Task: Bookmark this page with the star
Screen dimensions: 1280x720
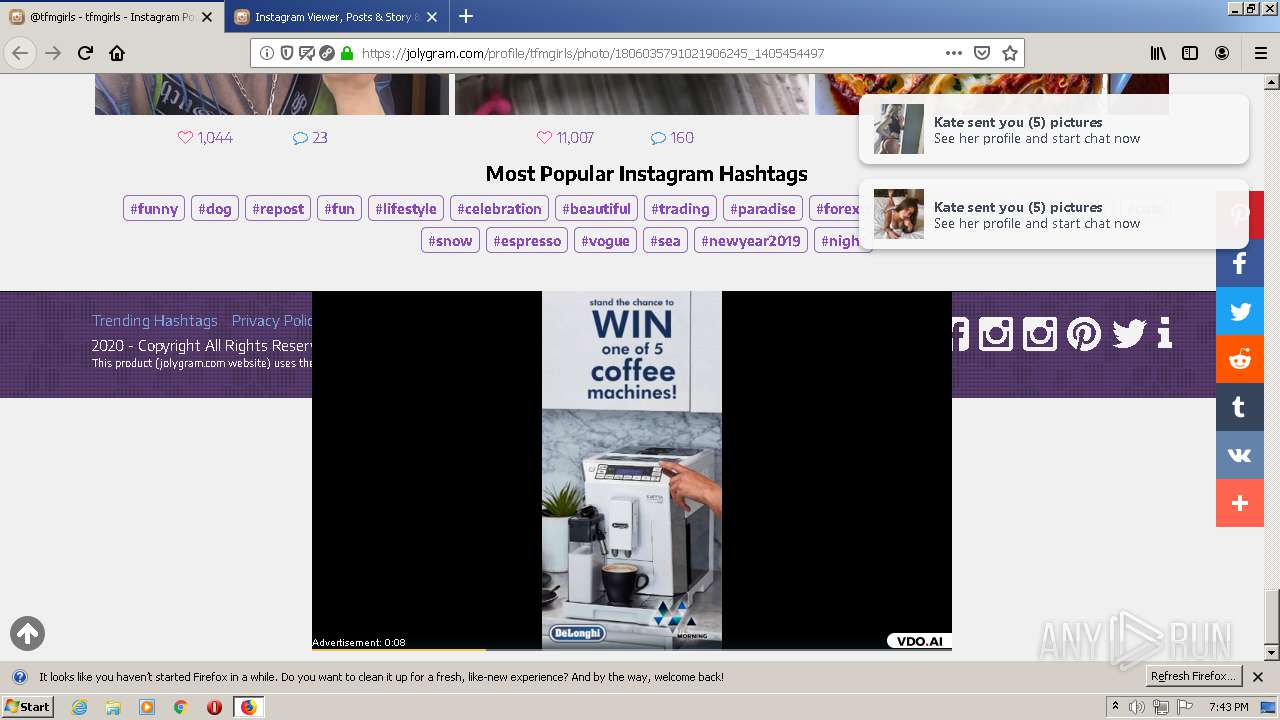Action: [x=1010, y=53]
